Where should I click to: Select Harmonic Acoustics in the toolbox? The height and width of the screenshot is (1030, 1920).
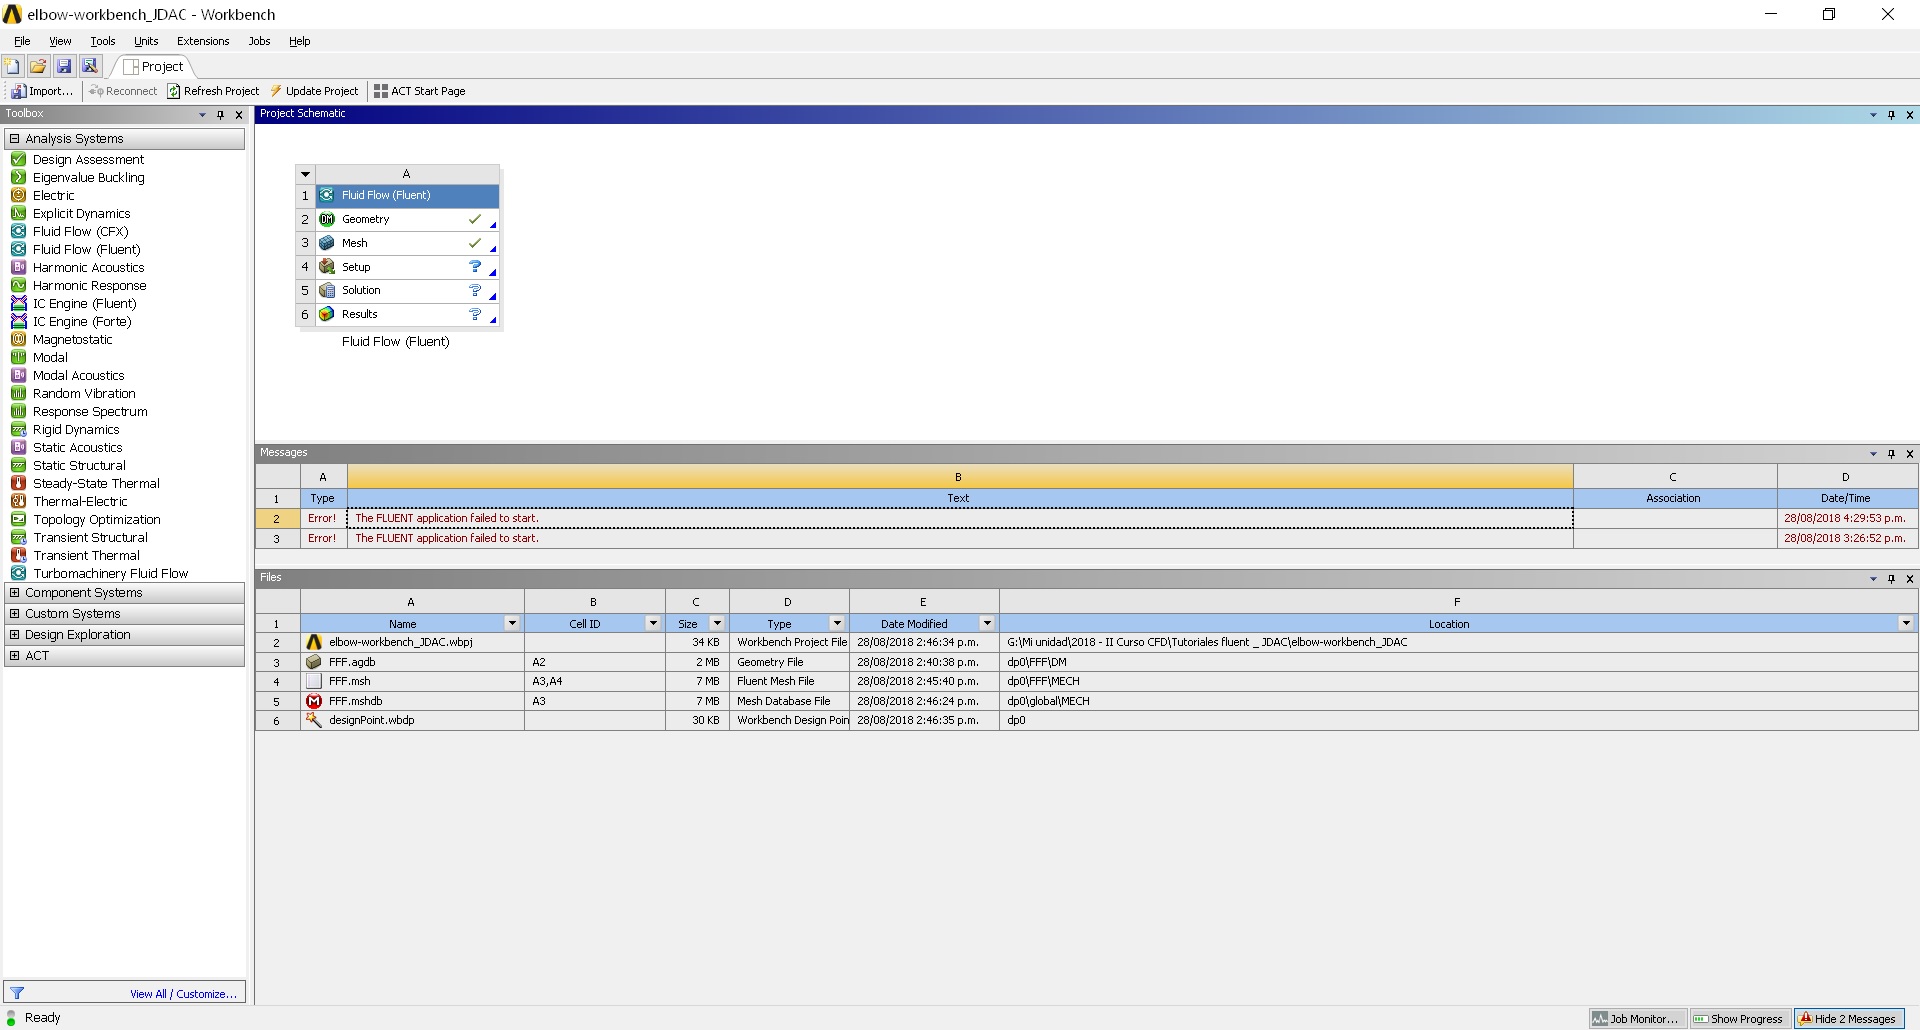pyautogui.click(x=88, y=267)
